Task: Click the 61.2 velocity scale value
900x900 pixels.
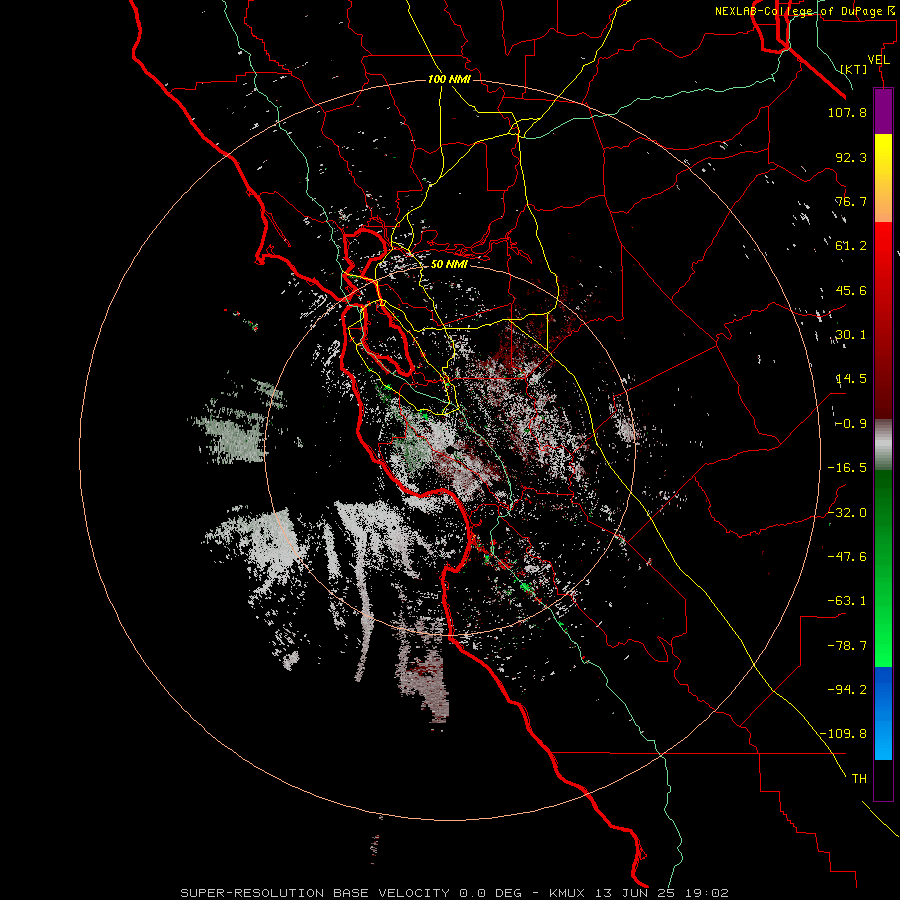Action: click(x=851, y=246)
